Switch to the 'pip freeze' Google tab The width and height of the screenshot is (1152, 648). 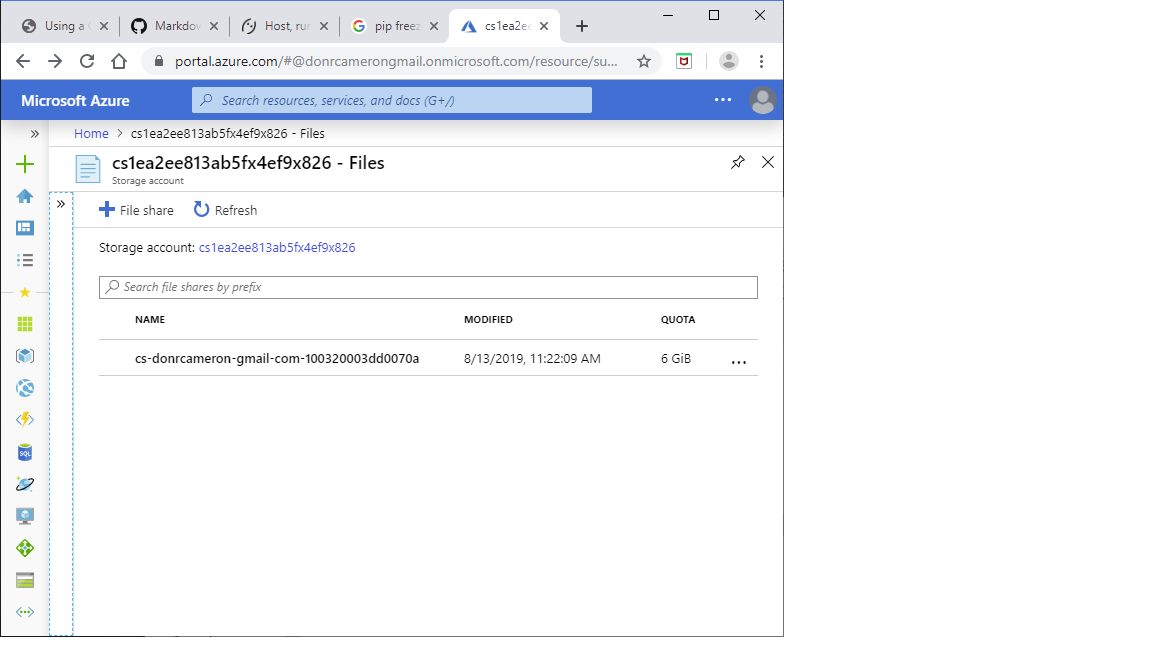point(395,26)
